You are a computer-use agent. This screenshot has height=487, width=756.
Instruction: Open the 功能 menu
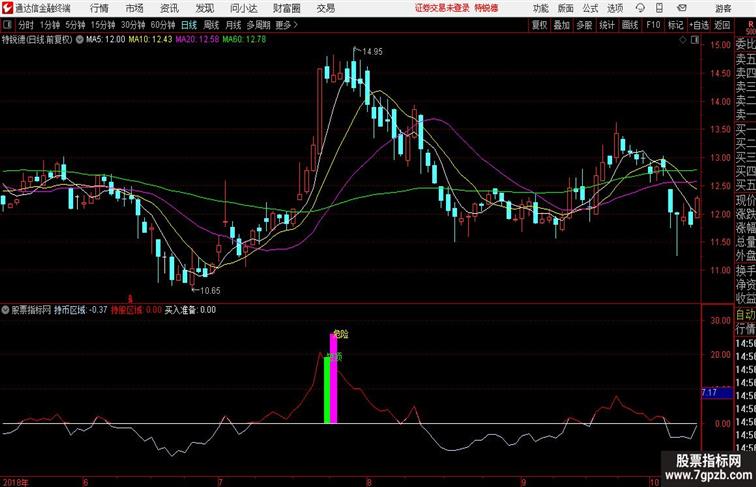[x=540, y=8]
